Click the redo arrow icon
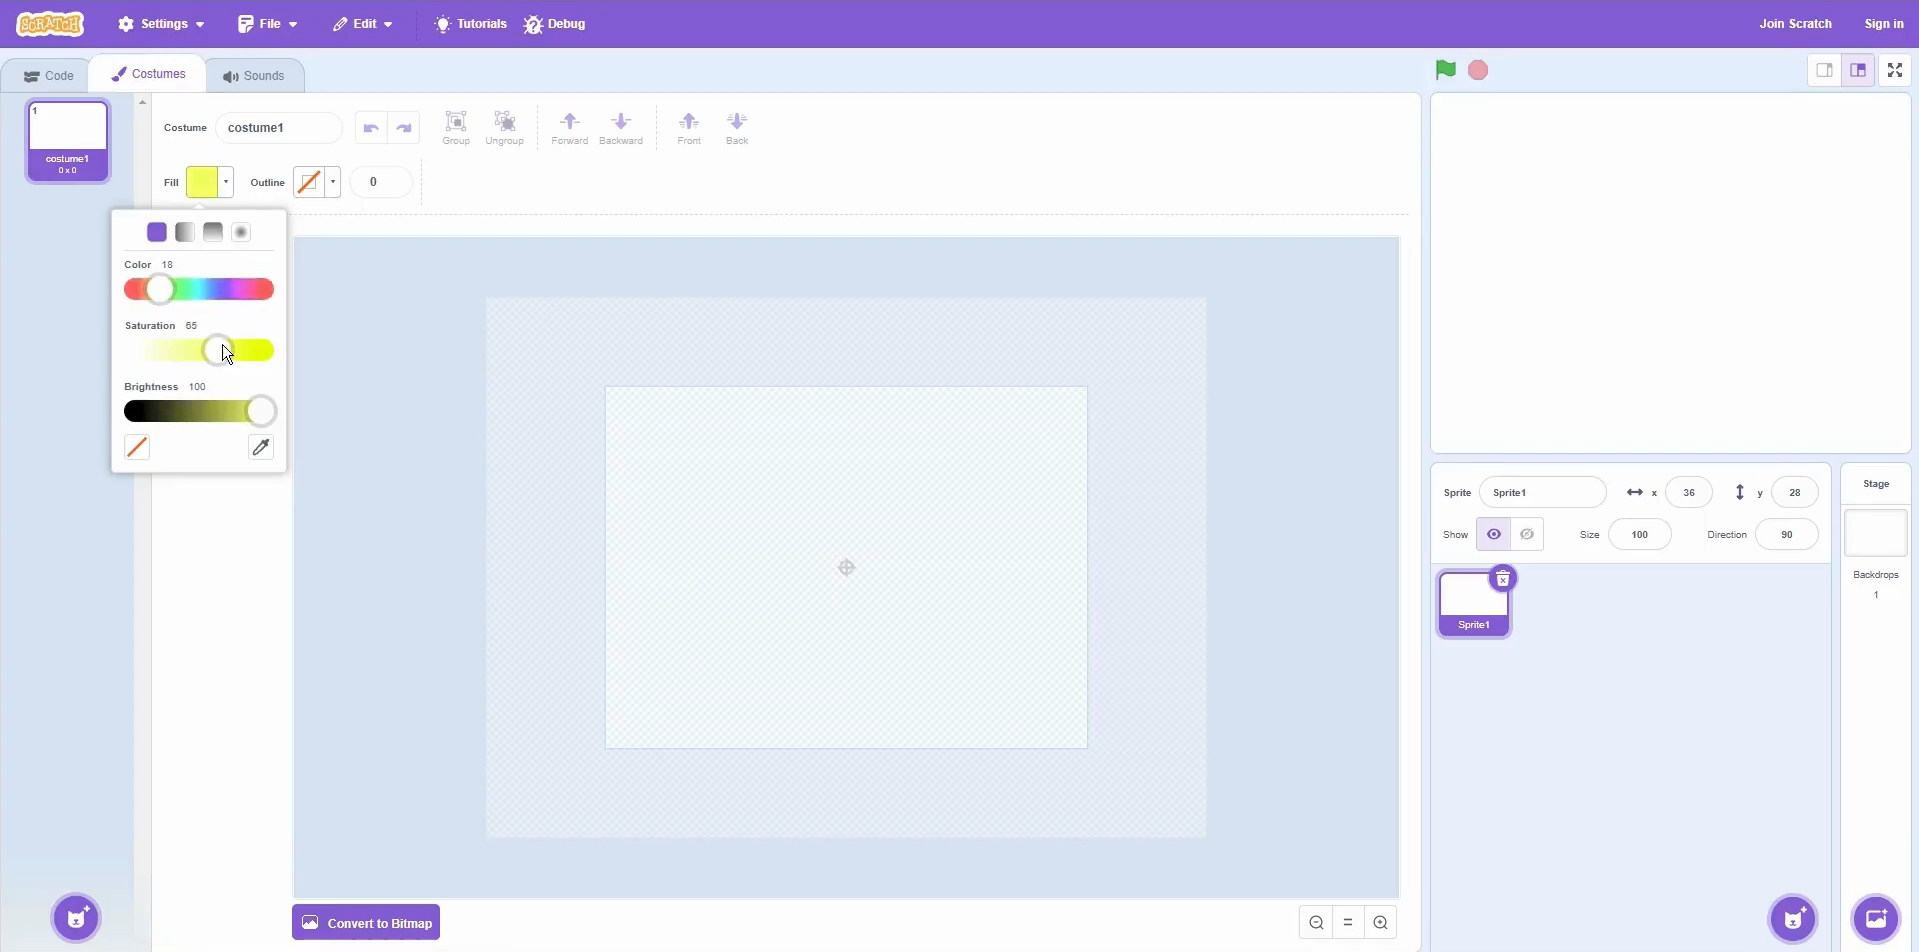The width and height of the screenshot is (1919, 952). click(404, 128)
